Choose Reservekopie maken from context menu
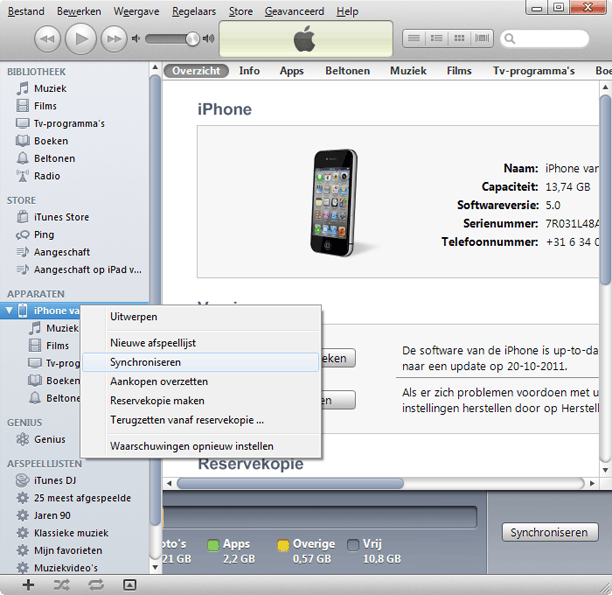Viewport: 612px width, 595px height. [201, 401]
